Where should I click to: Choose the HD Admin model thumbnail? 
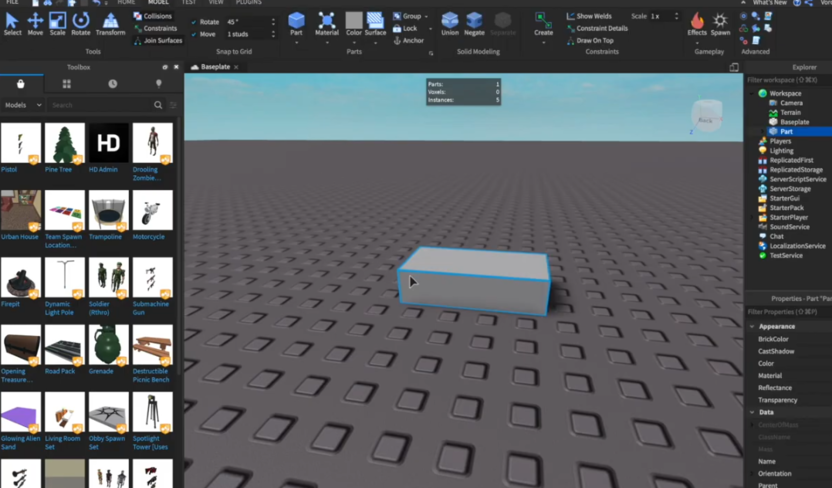pos(109,143)
